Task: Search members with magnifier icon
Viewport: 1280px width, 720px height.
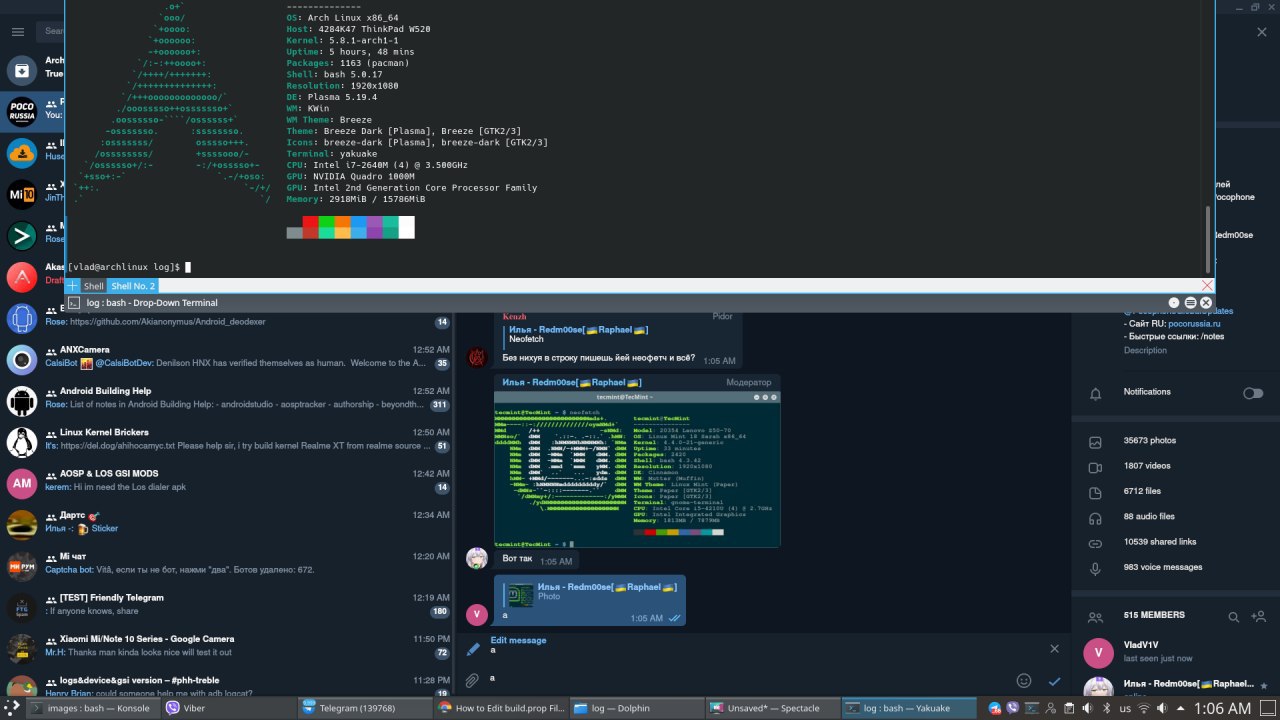Action: [x=1234, y=617]
